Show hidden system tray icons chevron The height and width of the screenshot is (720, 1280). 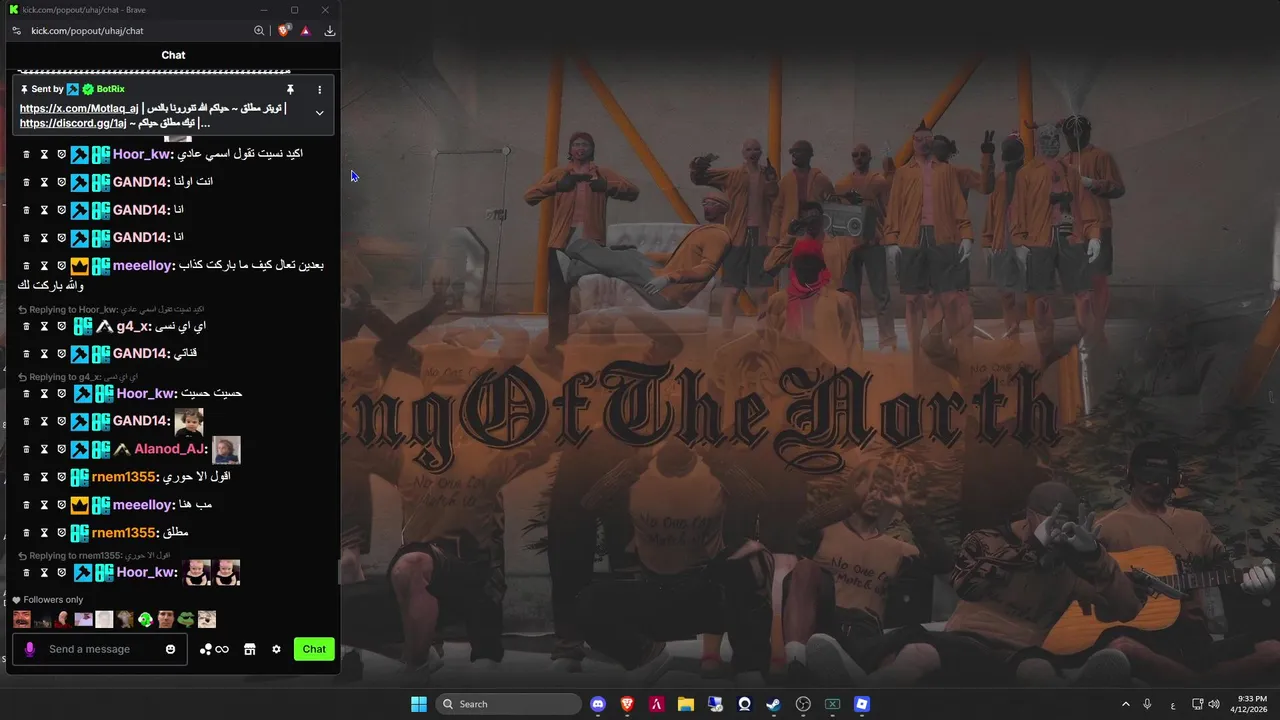tap(1126, 704)
